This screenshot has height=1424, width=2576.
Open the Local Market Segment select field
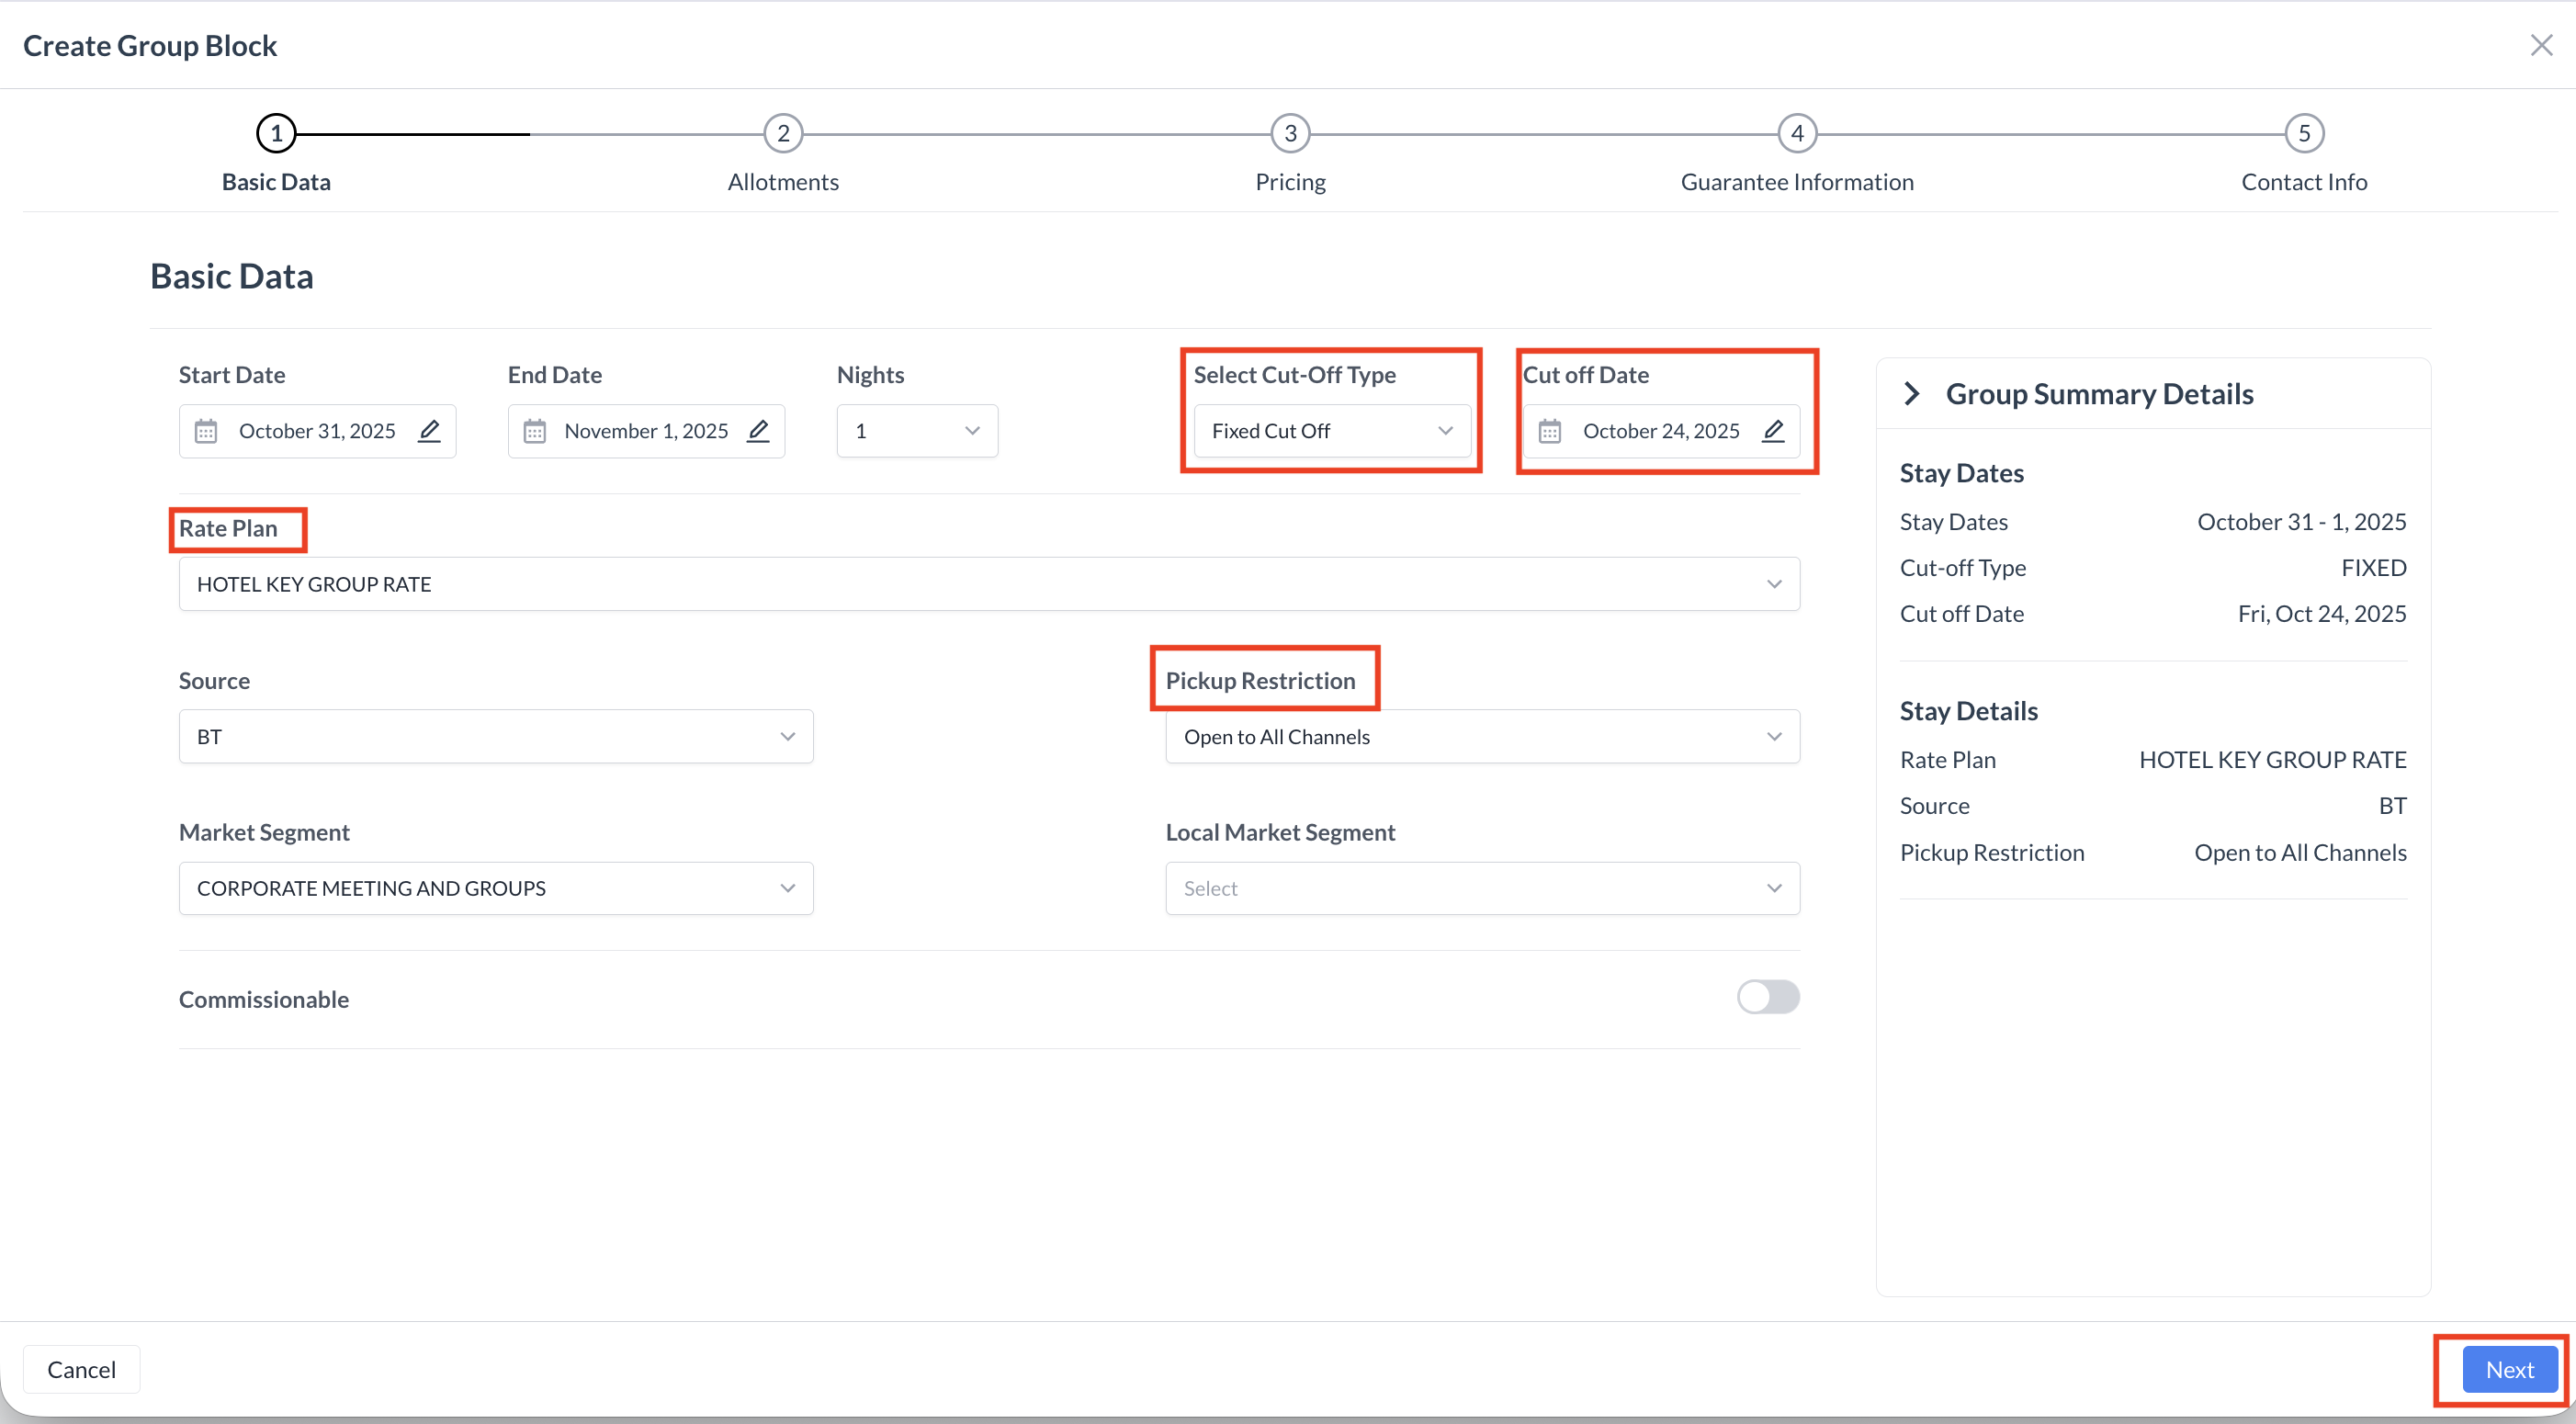click(x=1482, y=889)
